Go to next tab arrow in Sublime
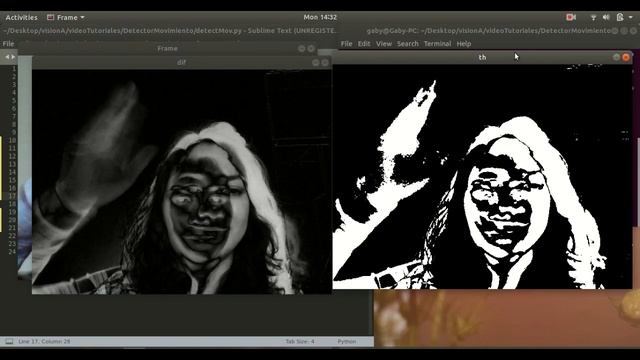The height and width of the screenshot is (360, 640). 13,57
